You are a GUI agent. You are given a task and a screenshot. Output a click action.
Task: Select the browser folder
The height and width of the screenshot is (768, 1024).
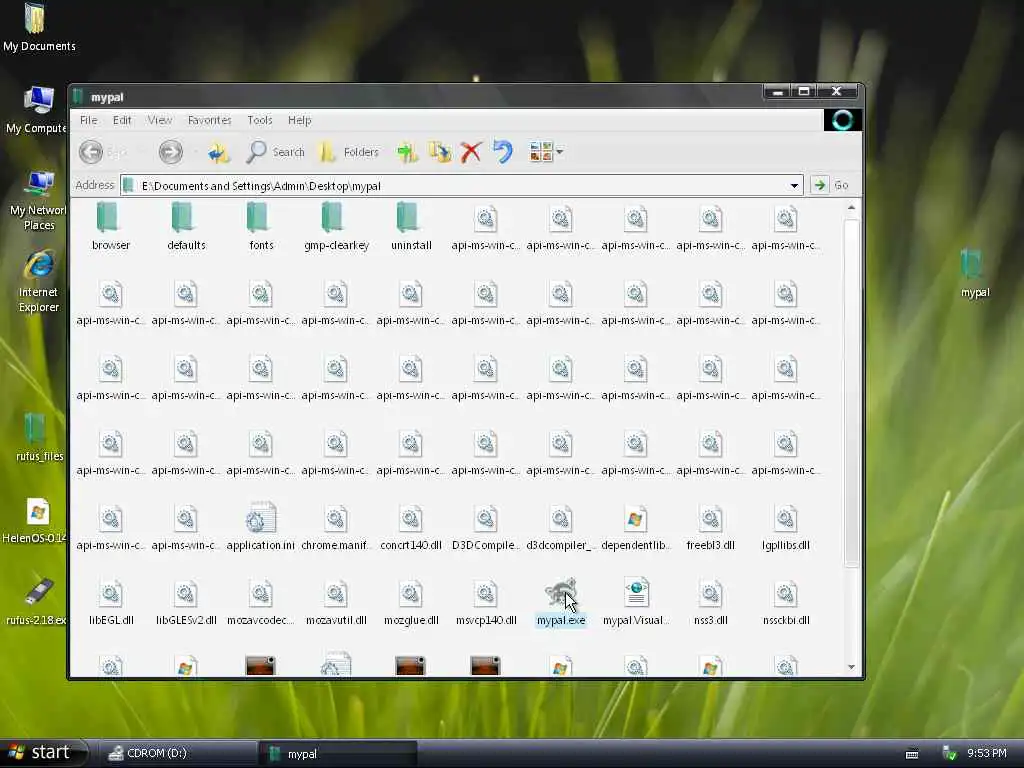[110, 226]
